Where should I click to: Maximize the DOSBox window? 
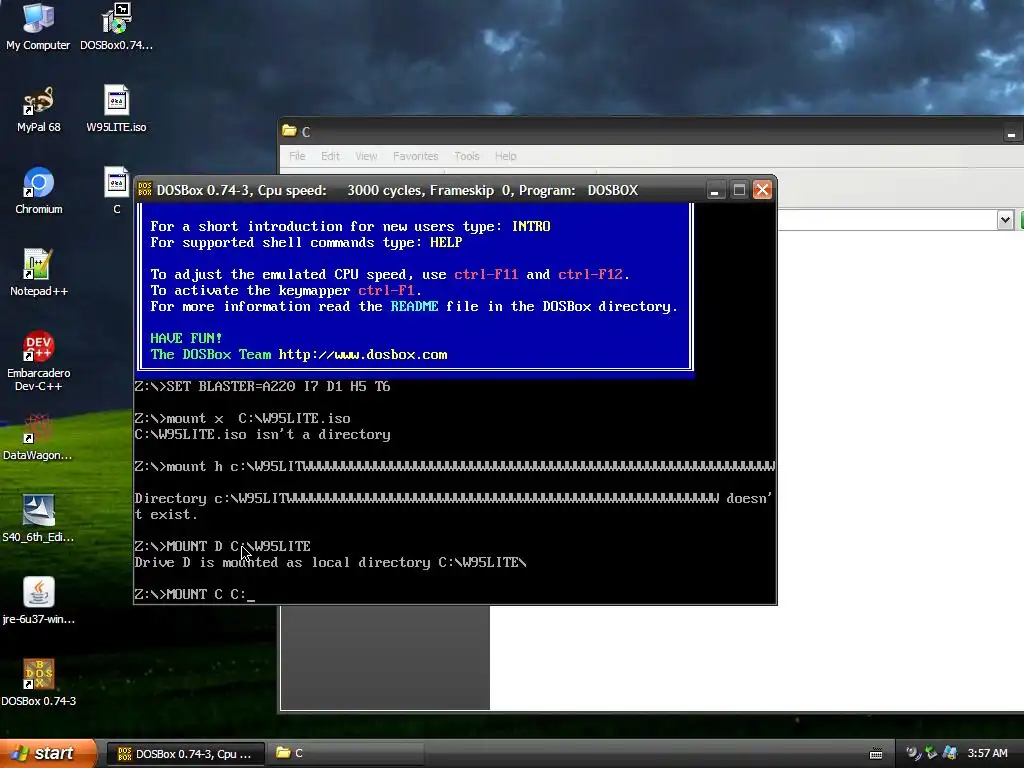point(739,190)
